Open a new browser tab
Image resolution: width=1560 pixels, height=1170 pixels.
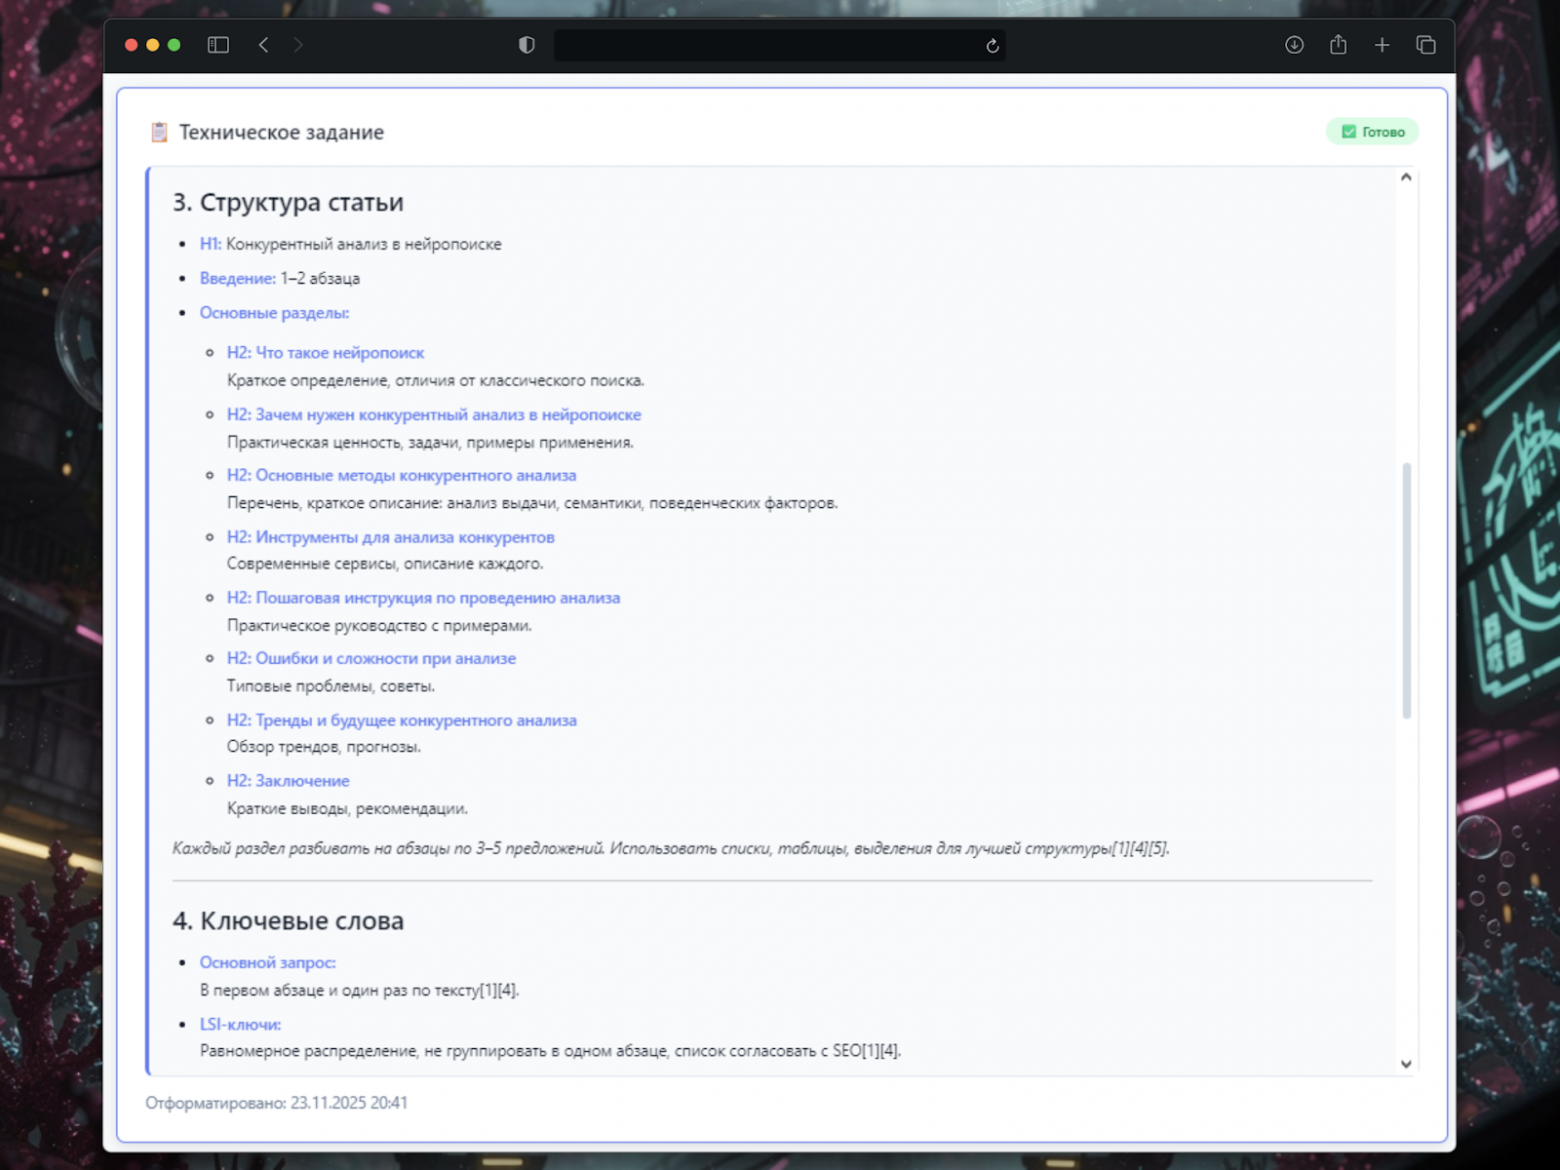tap(1382, 45)
